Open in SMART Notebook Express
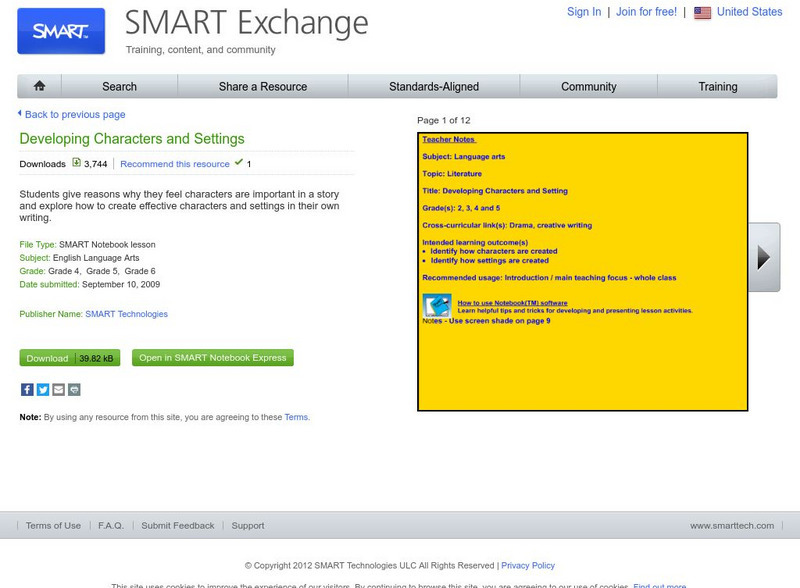This screenshot has width=800, height=588. pos(213,358)
